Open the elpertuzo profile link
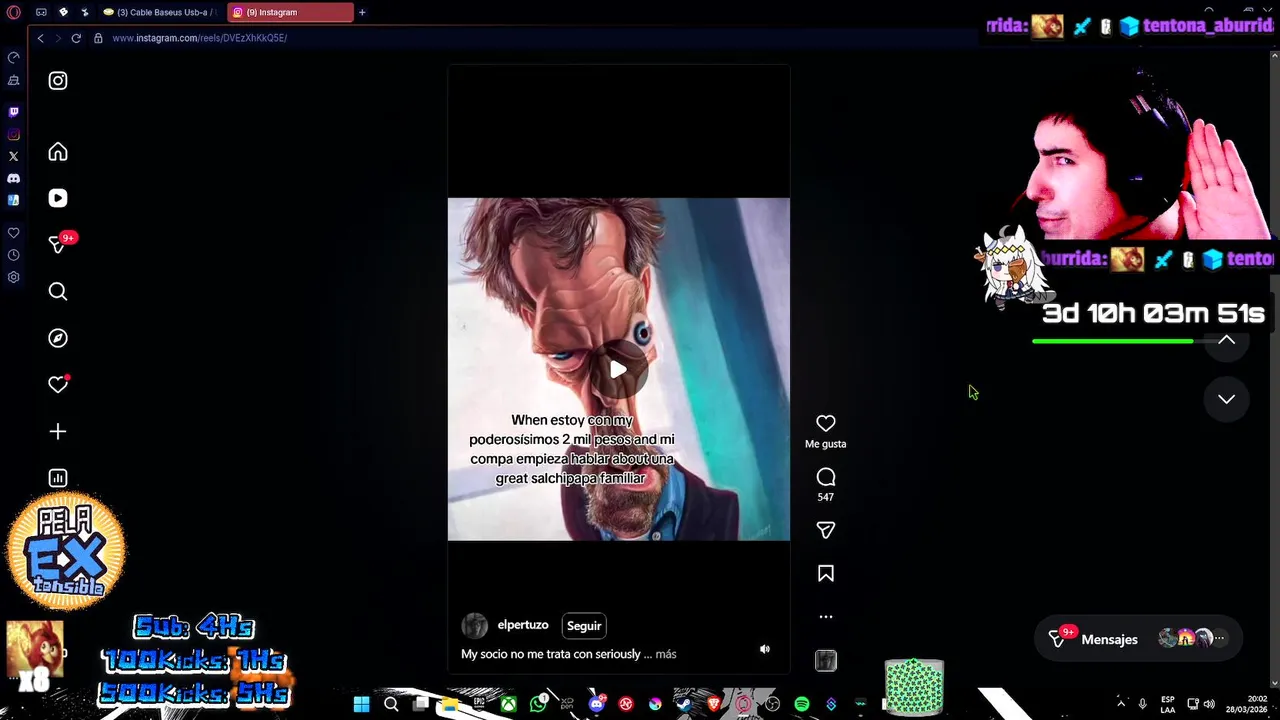Viewport: 1280px width, 720px height. (x=523, y=625)
